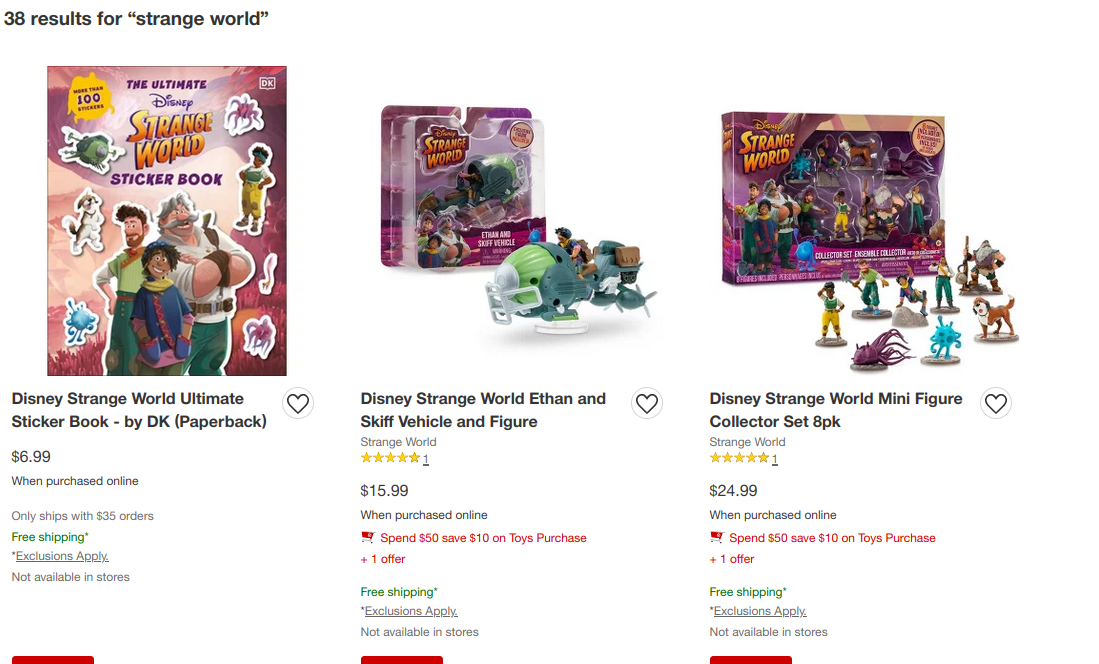Viewport: 1099px width, 664px height.
Task: Click Strange World brand under Collector Set
Action: click(x=747, y=442)
